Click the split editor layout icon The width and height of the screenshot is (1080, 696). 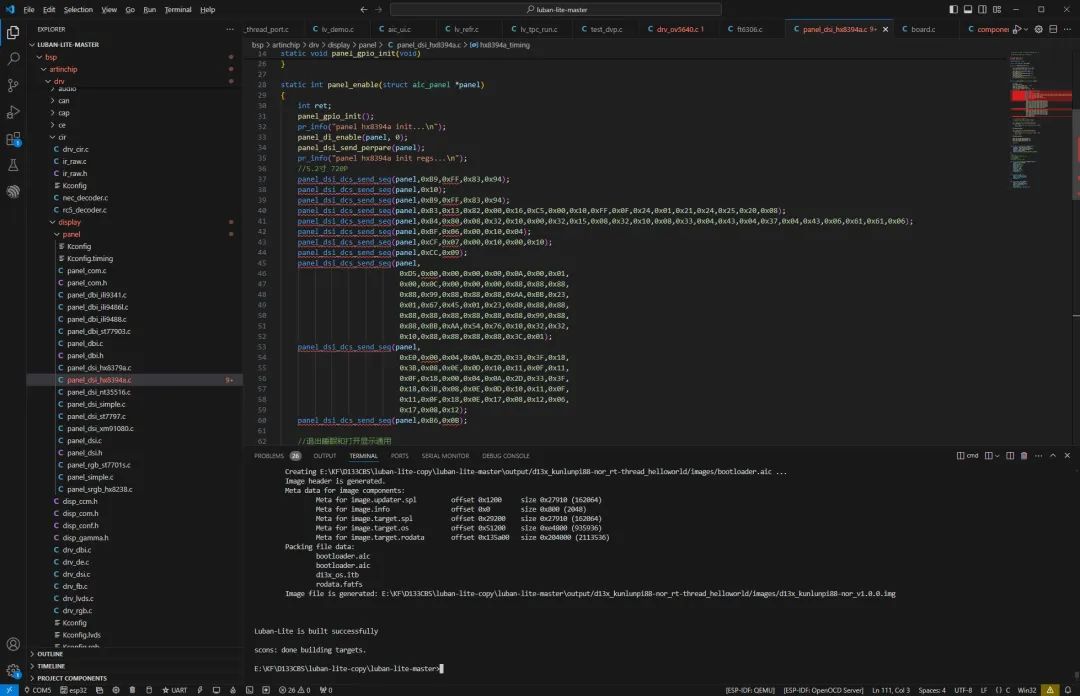pyautogui.click(x=1053, y=29)
